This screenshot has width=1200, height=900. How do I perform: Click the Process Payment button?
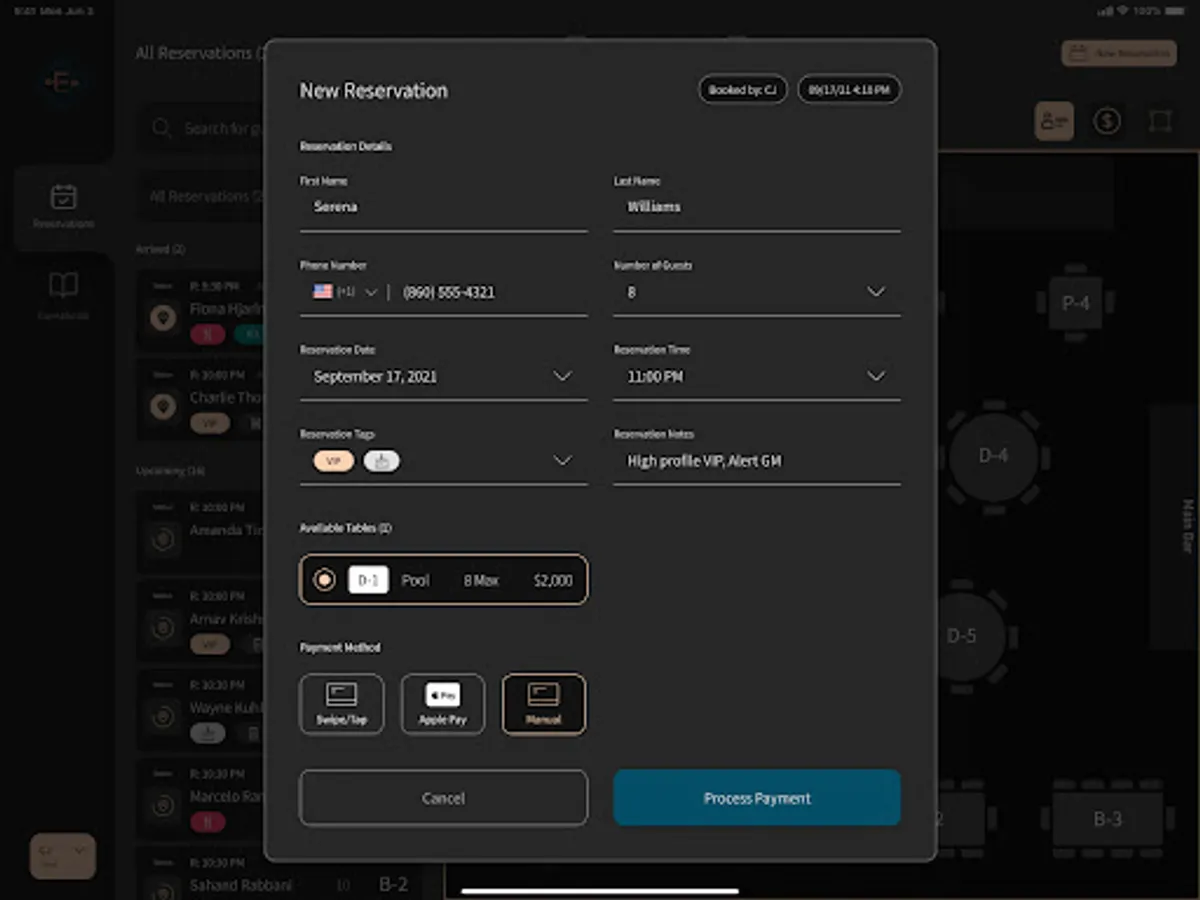coord(757,798)
